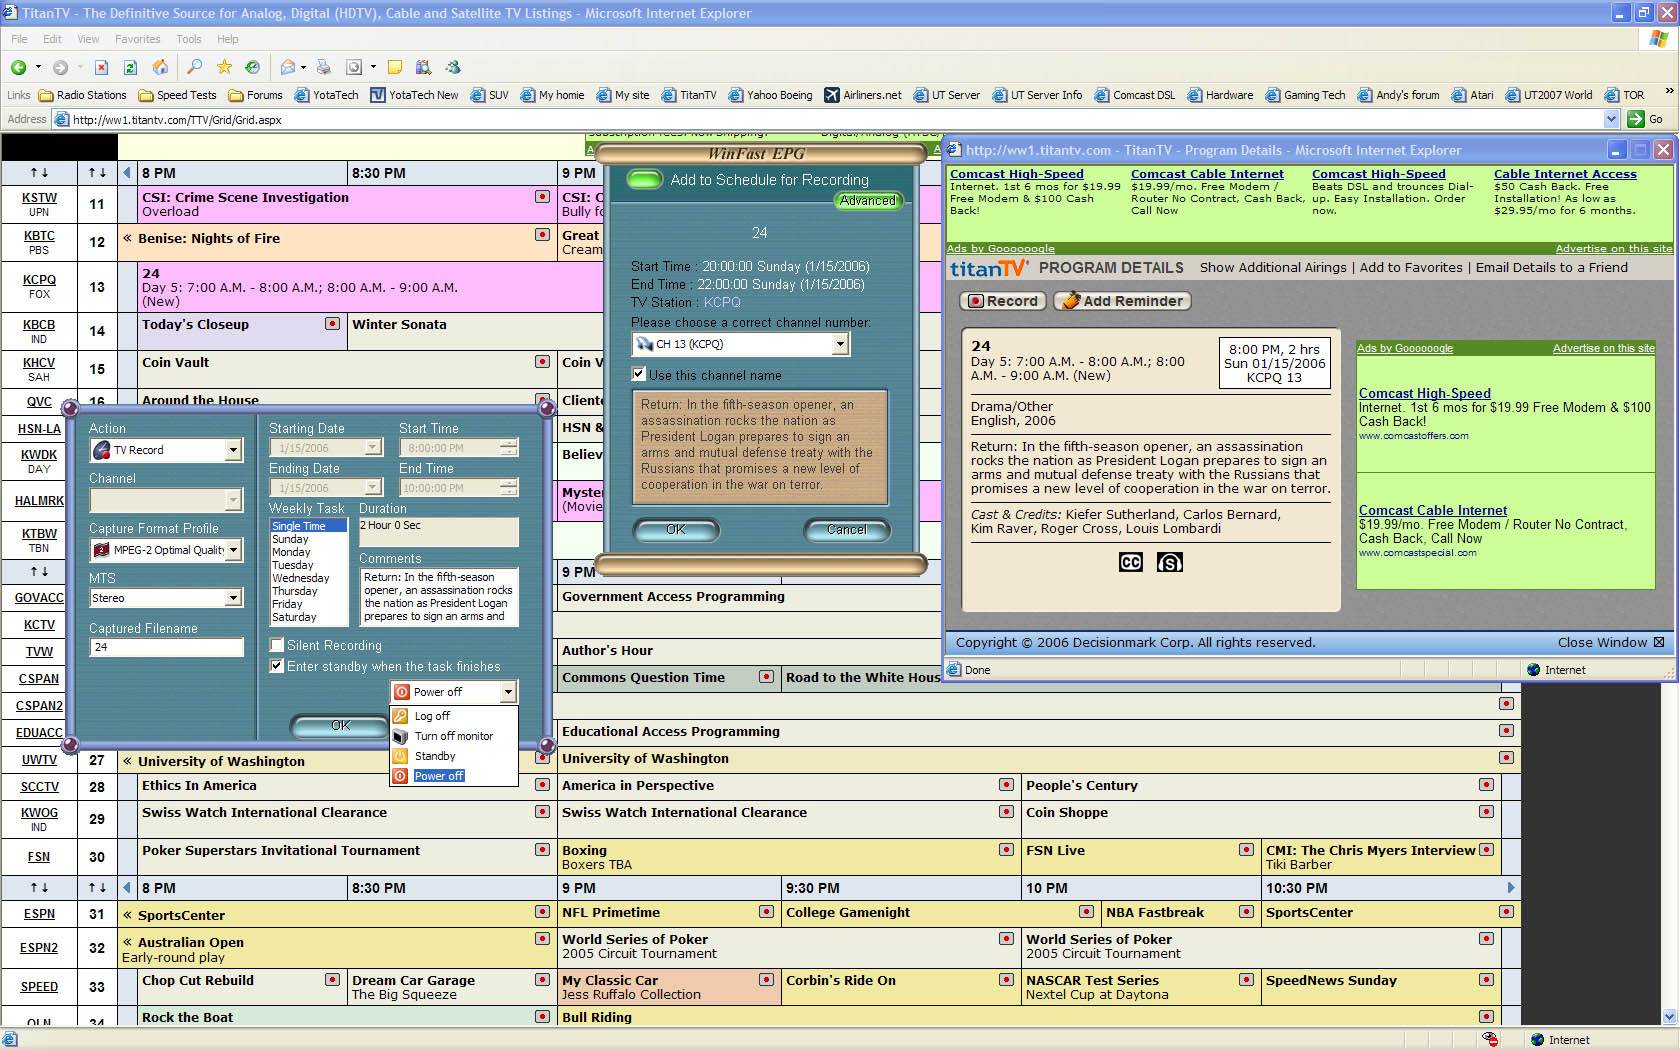This screenshot has height=1050, width=1680.
Task: Click the record icon next to NFL Primetime
Action: (x=766, y=912)
